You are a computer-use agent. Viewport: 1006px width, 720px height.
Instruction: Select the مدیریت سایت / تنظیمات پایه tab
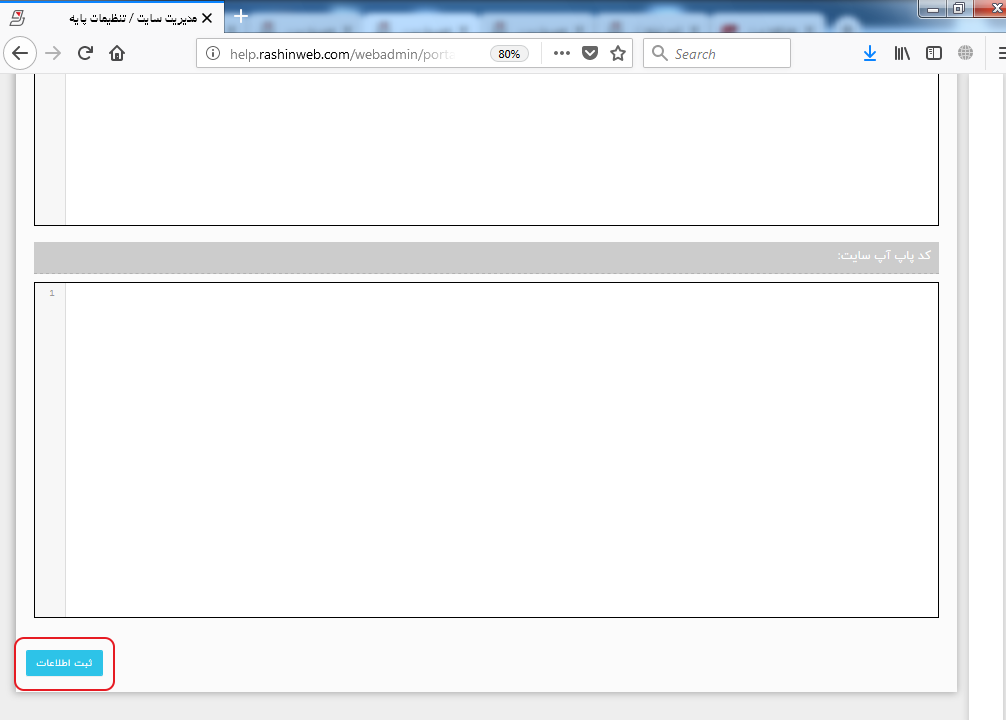[x=112, y=18]
